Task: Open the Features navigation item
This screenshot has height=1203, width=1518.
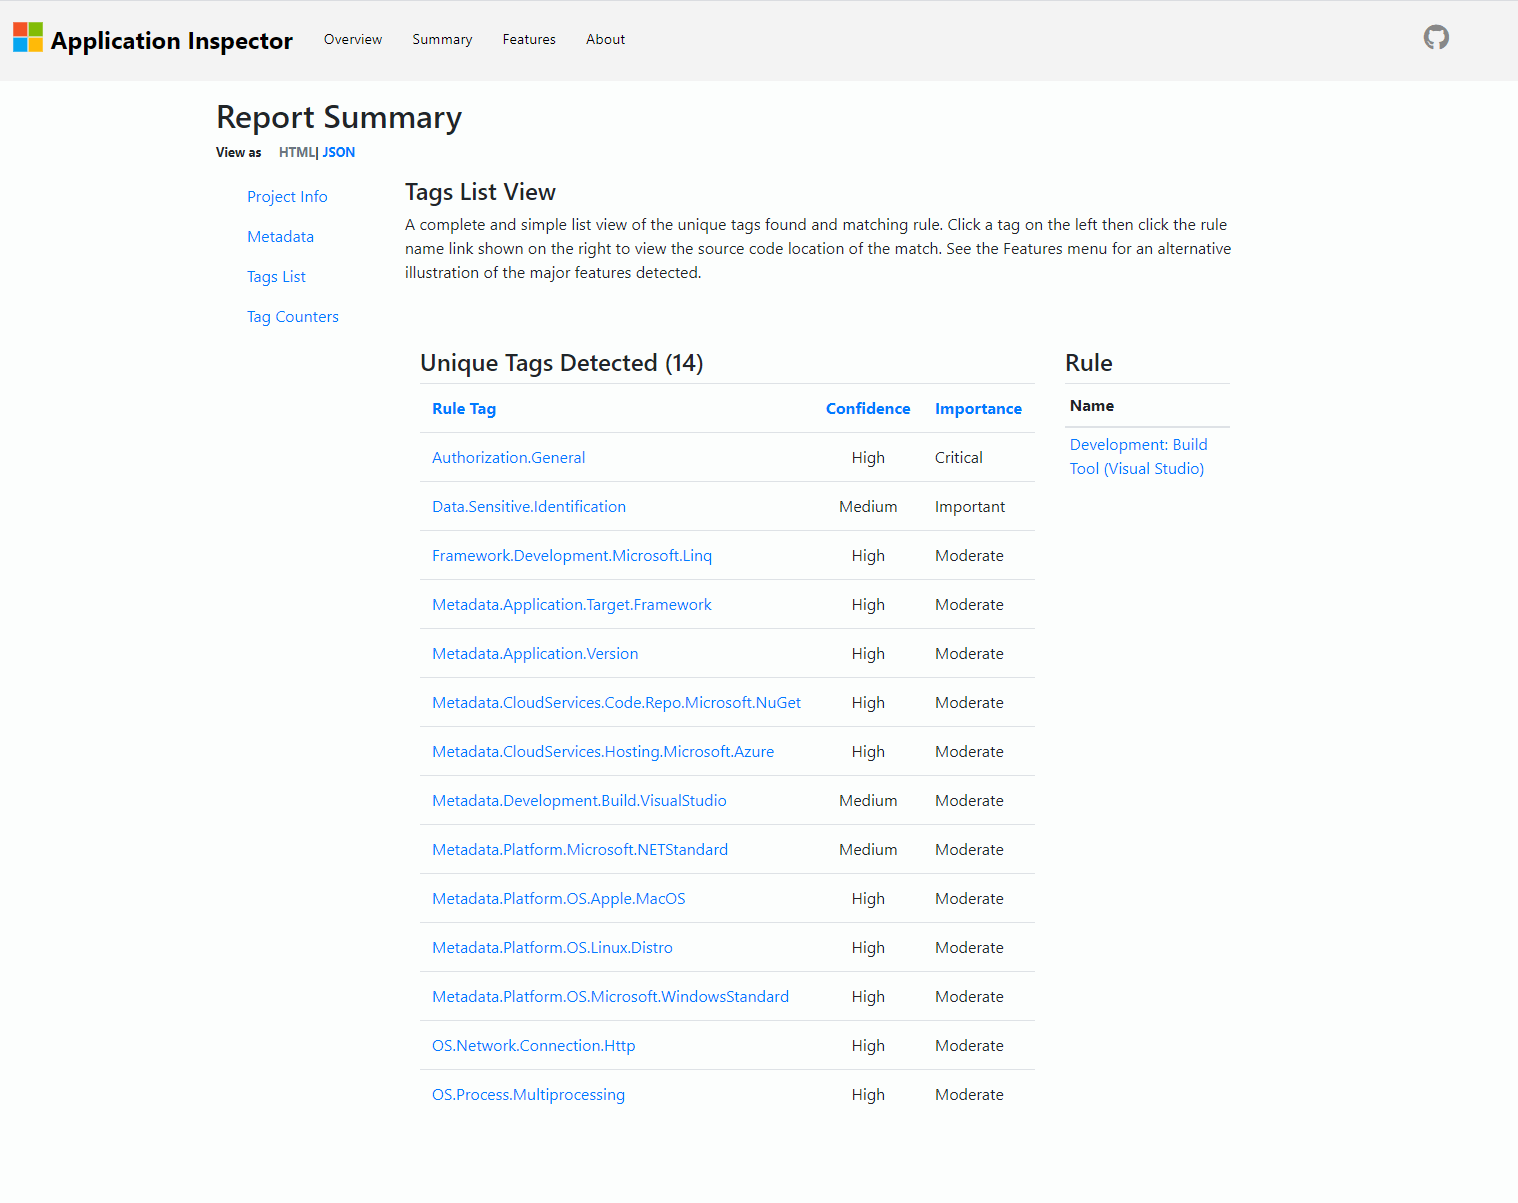Action: tap(529, 40)
